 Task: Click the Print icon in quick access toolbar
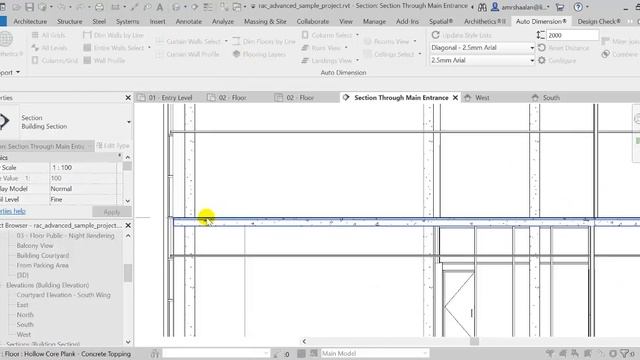click(x=99, y=7)
